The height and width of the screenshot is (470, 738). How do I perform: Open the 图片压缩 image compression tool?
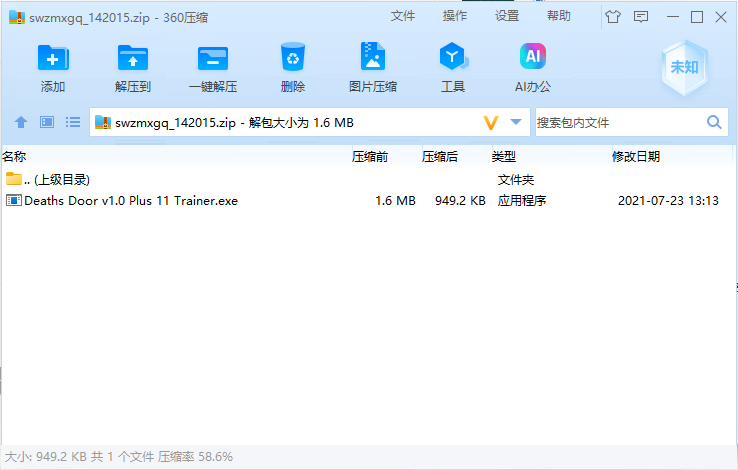pos(373,67)
